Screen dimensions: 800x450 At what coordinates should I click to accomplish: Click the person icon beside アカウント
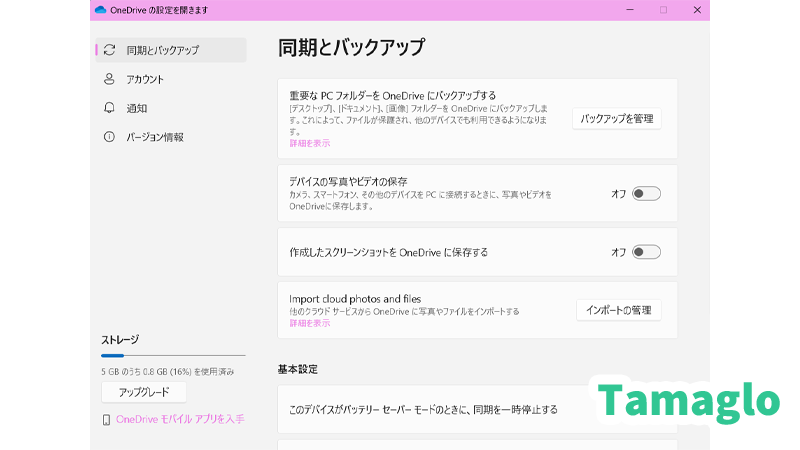tap(109, 79)
